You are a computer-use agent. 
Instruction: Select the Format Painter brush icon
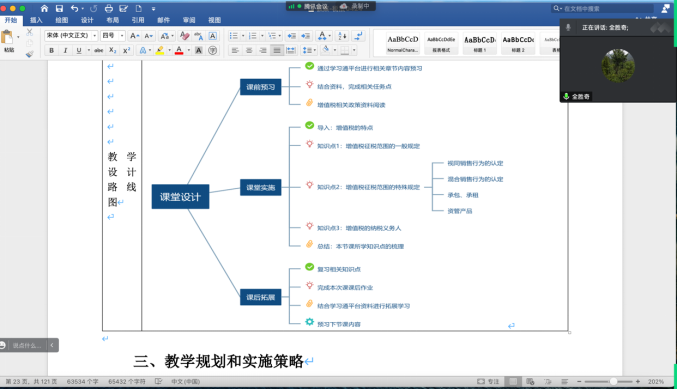click(x=29, y=54)
